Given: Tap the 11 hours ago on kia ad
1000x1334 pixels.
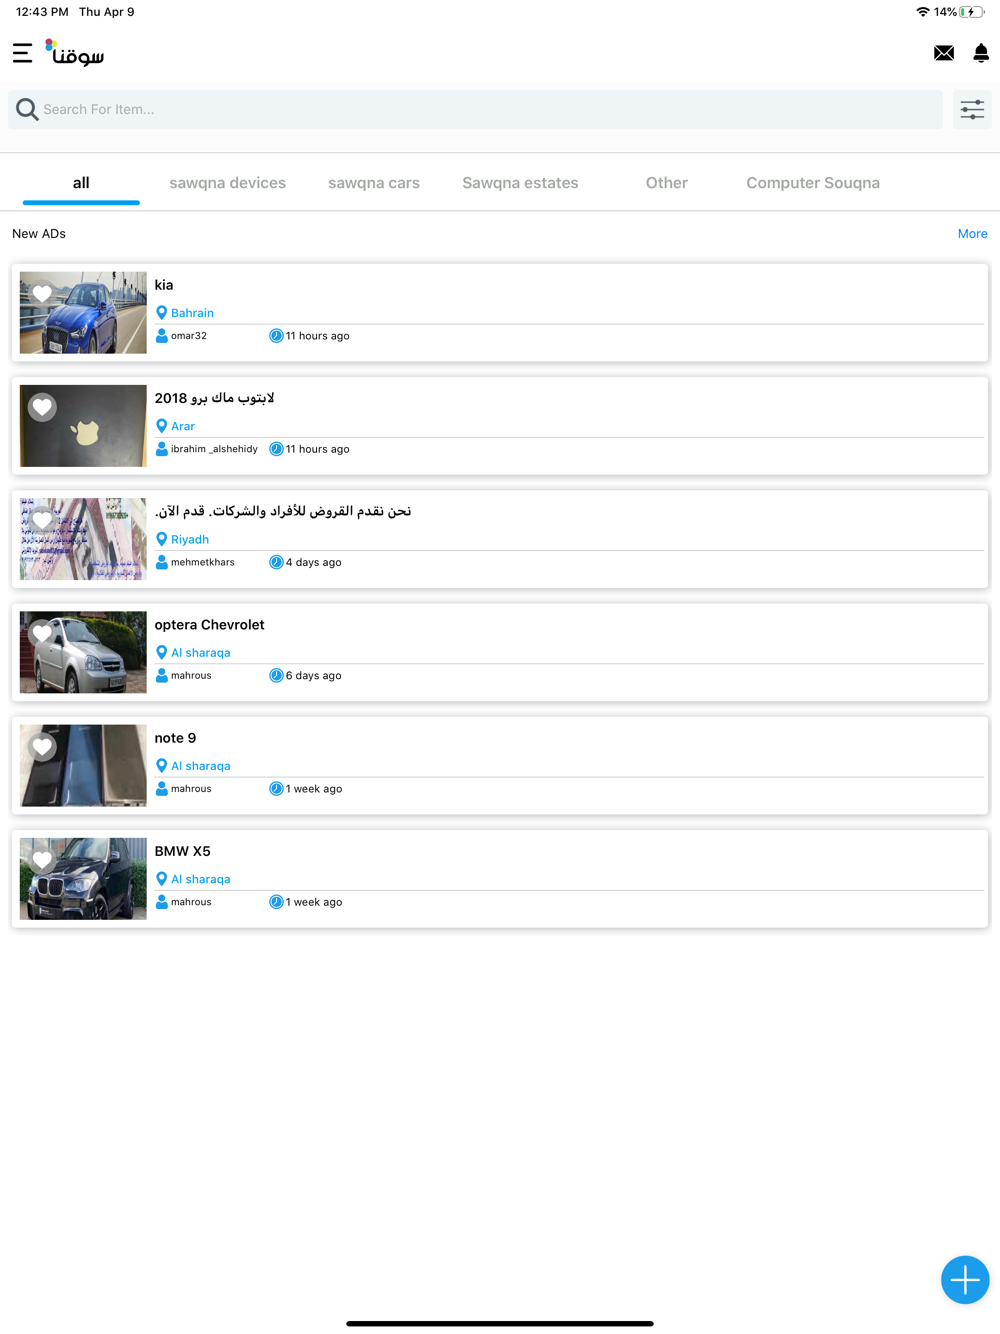Looking at the screenshot, I should click(x=318, y=336).
